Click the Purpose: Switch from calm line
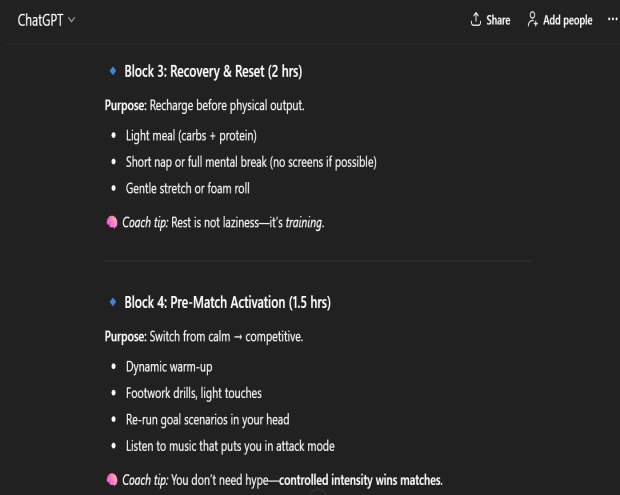The image size is (620, 495). click(x=203, y=336)
